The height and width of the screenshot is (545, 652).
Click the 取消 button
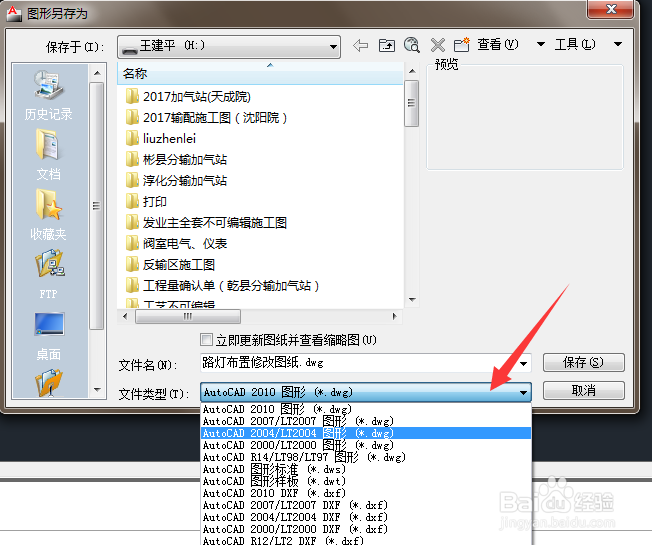pos(583,391)
